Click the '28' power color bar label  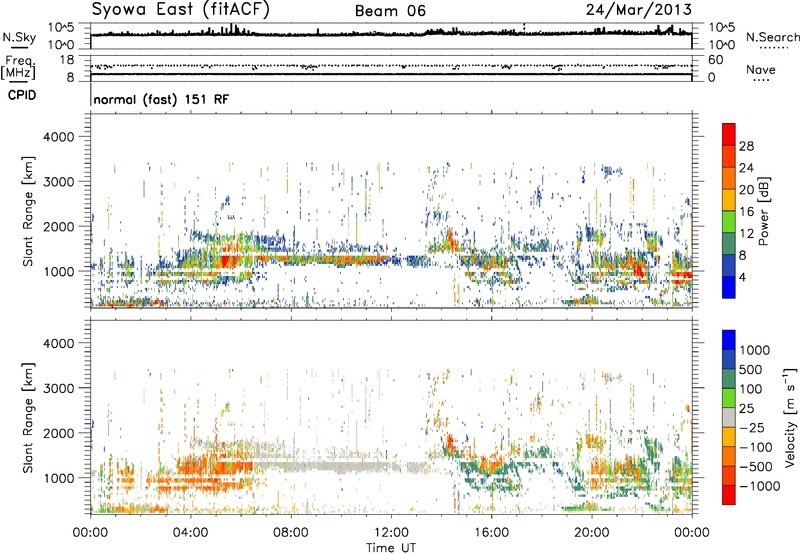pyautogui.click(x=746, y=146)
